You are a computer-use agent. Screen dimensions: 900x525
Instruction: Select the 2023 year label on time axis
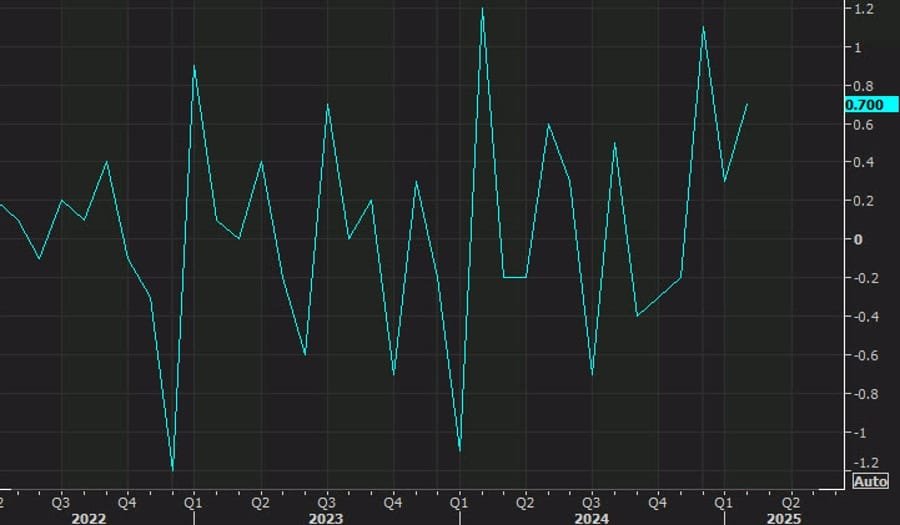click(x=326, y=518)
